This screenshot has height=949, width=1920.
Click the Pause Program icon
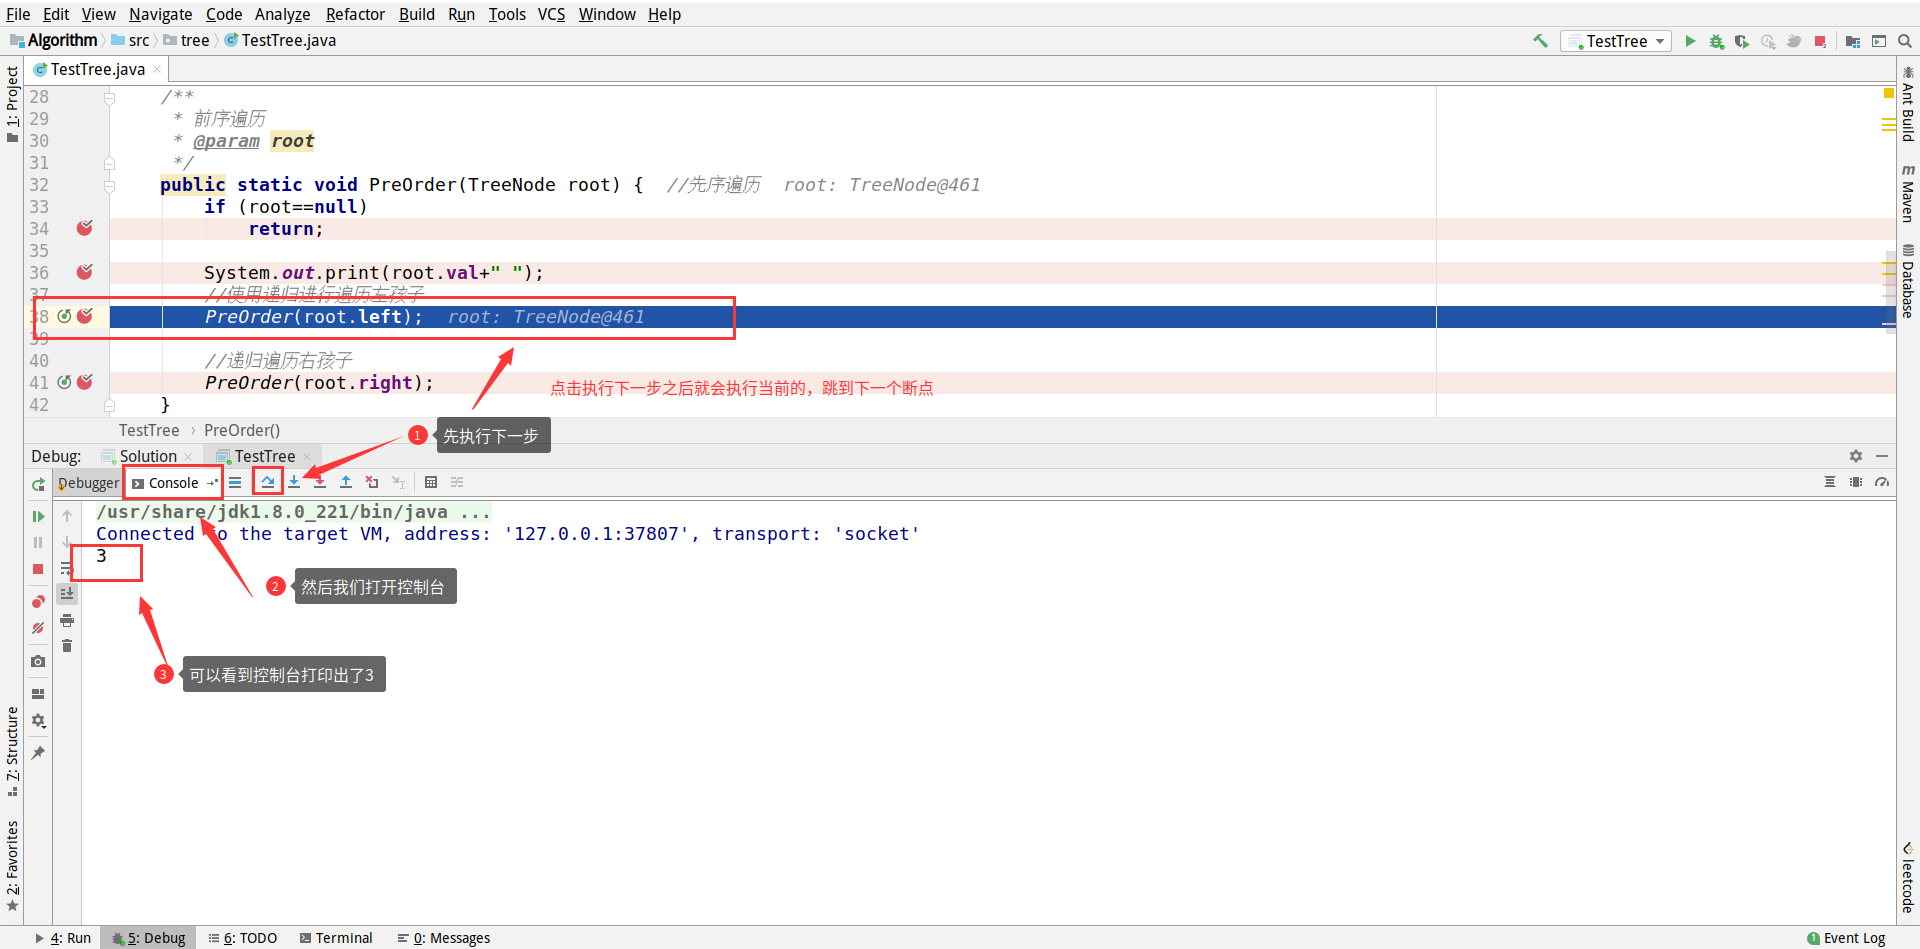click(x=38, y=542)
